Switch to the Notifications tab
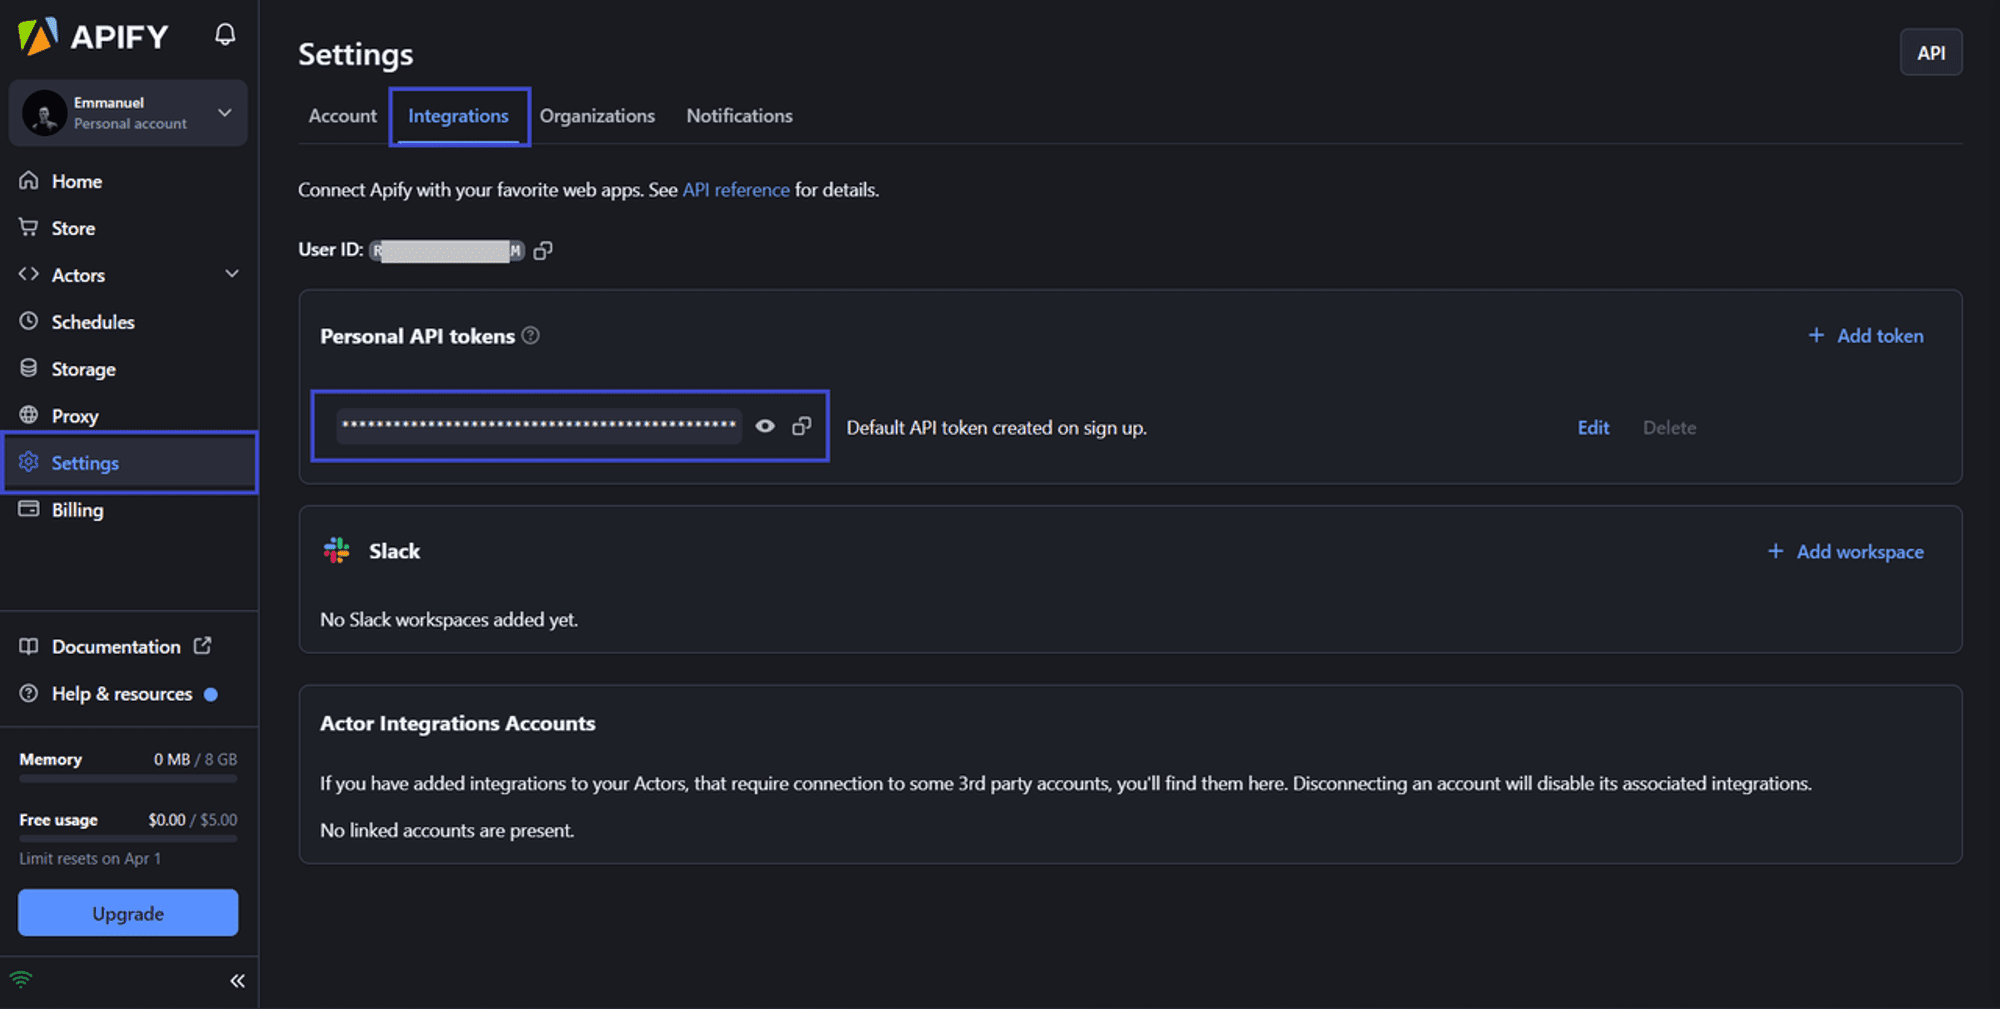 point(739,116)
